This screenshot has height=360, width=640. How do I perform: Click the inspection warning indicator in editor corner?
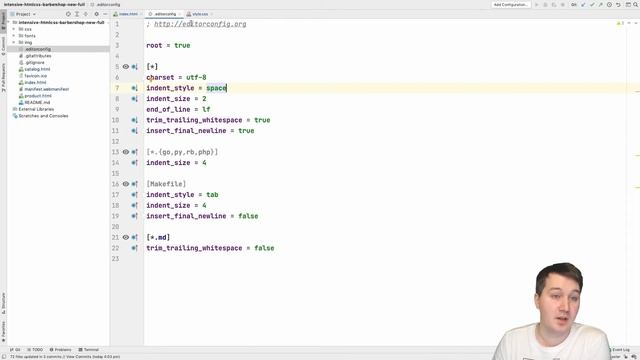coord(620,24)
